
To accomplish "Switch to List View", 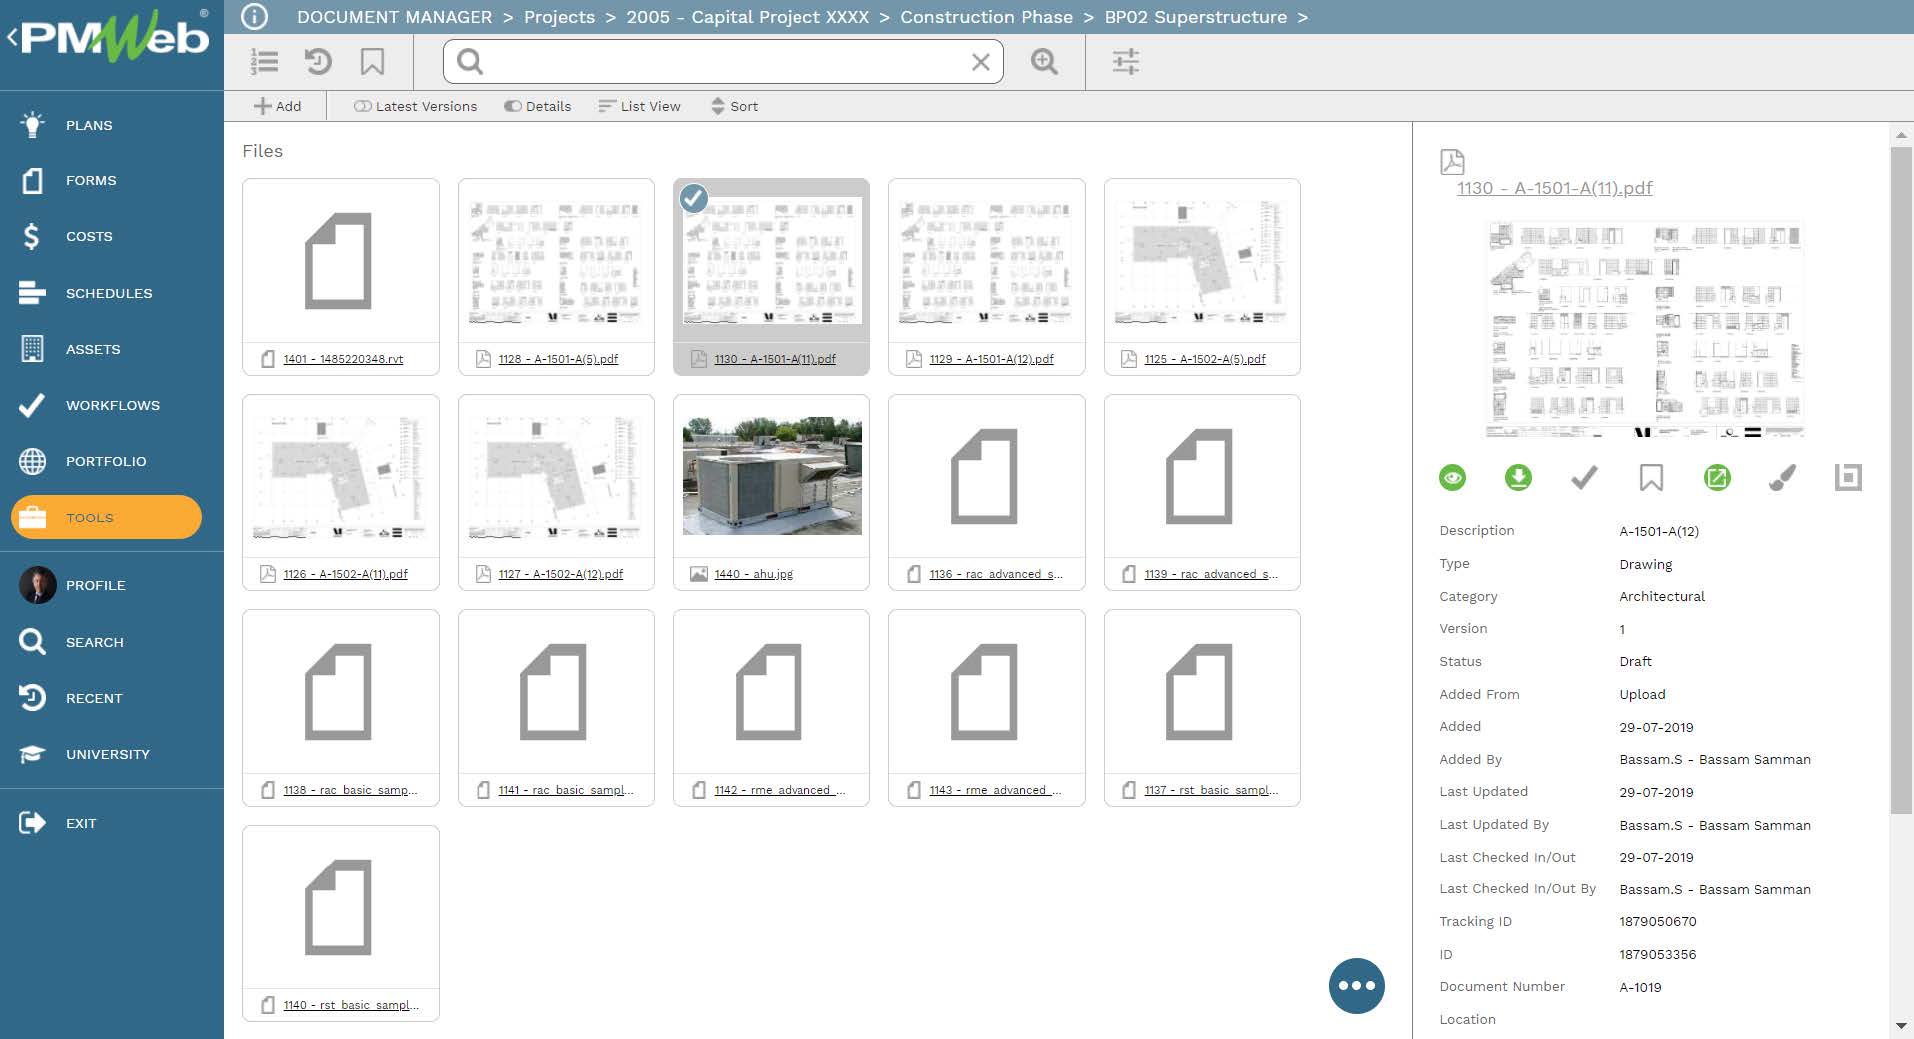I will 639,106.
